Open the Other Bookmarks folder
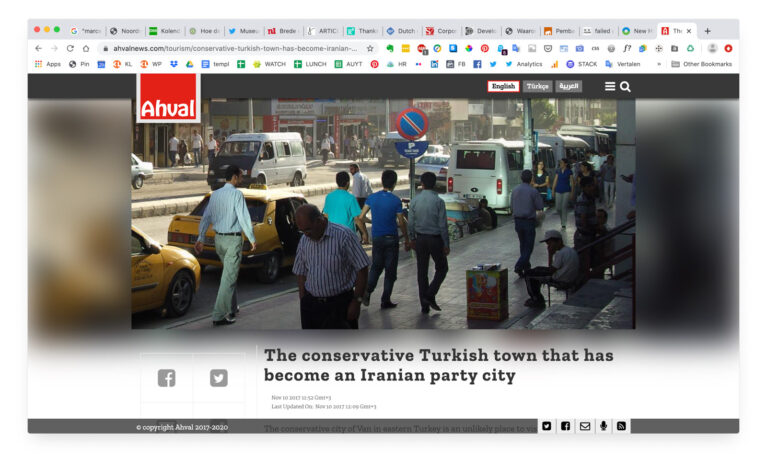This screenshot has width=767, height=470. click(702, 64)
